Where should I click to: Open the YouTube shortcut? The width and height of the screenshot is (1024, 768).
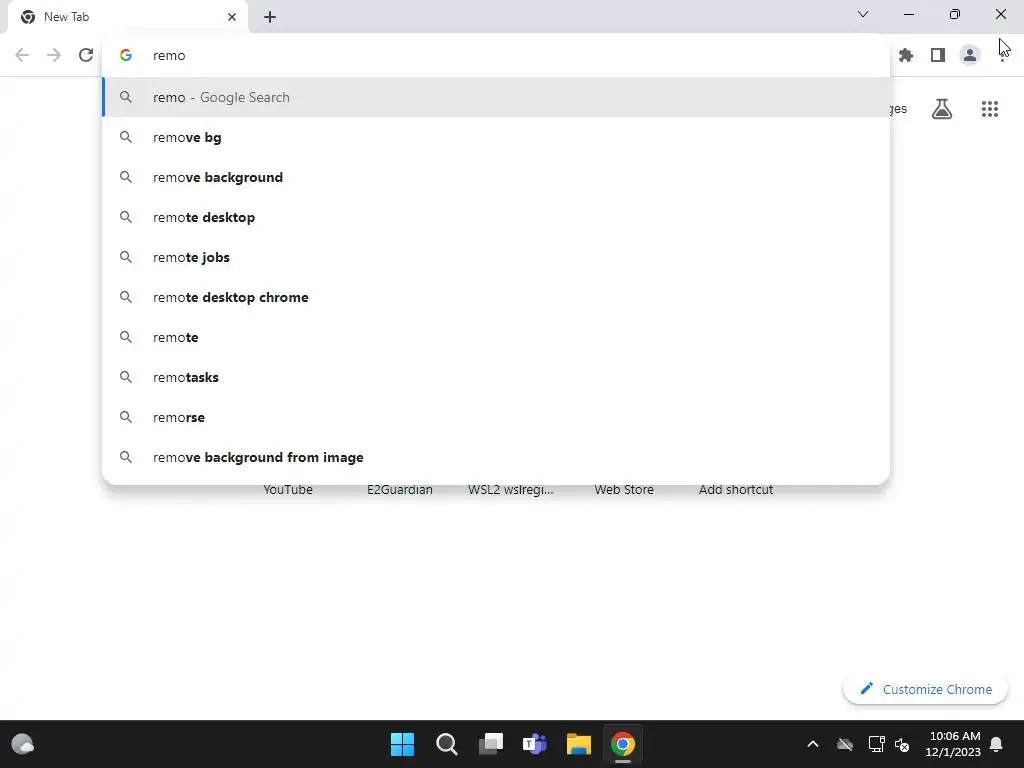point(288,490)
